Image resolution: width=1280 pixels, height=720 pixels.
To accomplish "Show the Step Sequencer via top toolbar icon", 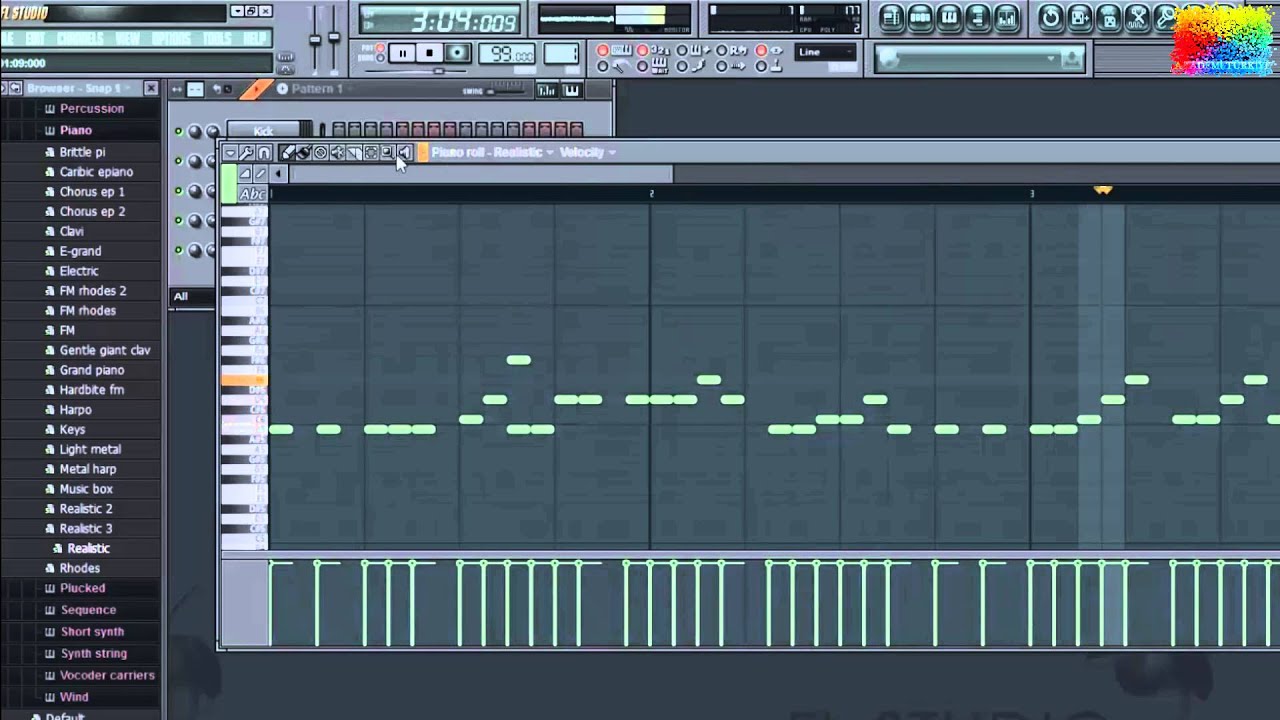I will pyautogui.click(x=920, y=17).
